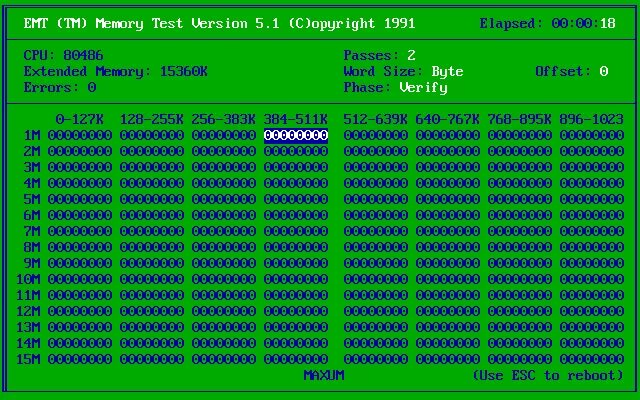Viewport: 640px width, 400px height.
Task: Click the "MAXUM" label at the bottom
Action: (x=324, y=375)
